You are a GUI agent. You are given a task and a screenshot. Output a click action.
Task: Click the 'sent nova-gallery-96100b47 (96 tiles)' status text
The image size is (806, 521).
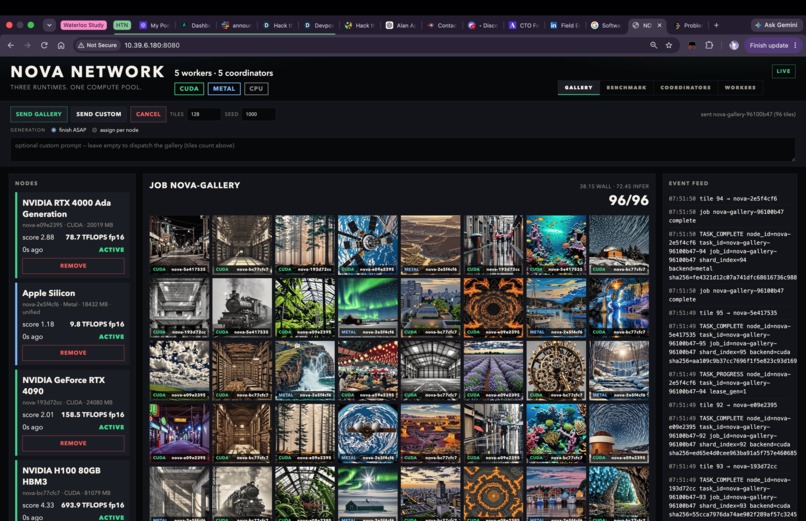coord(747,114)
